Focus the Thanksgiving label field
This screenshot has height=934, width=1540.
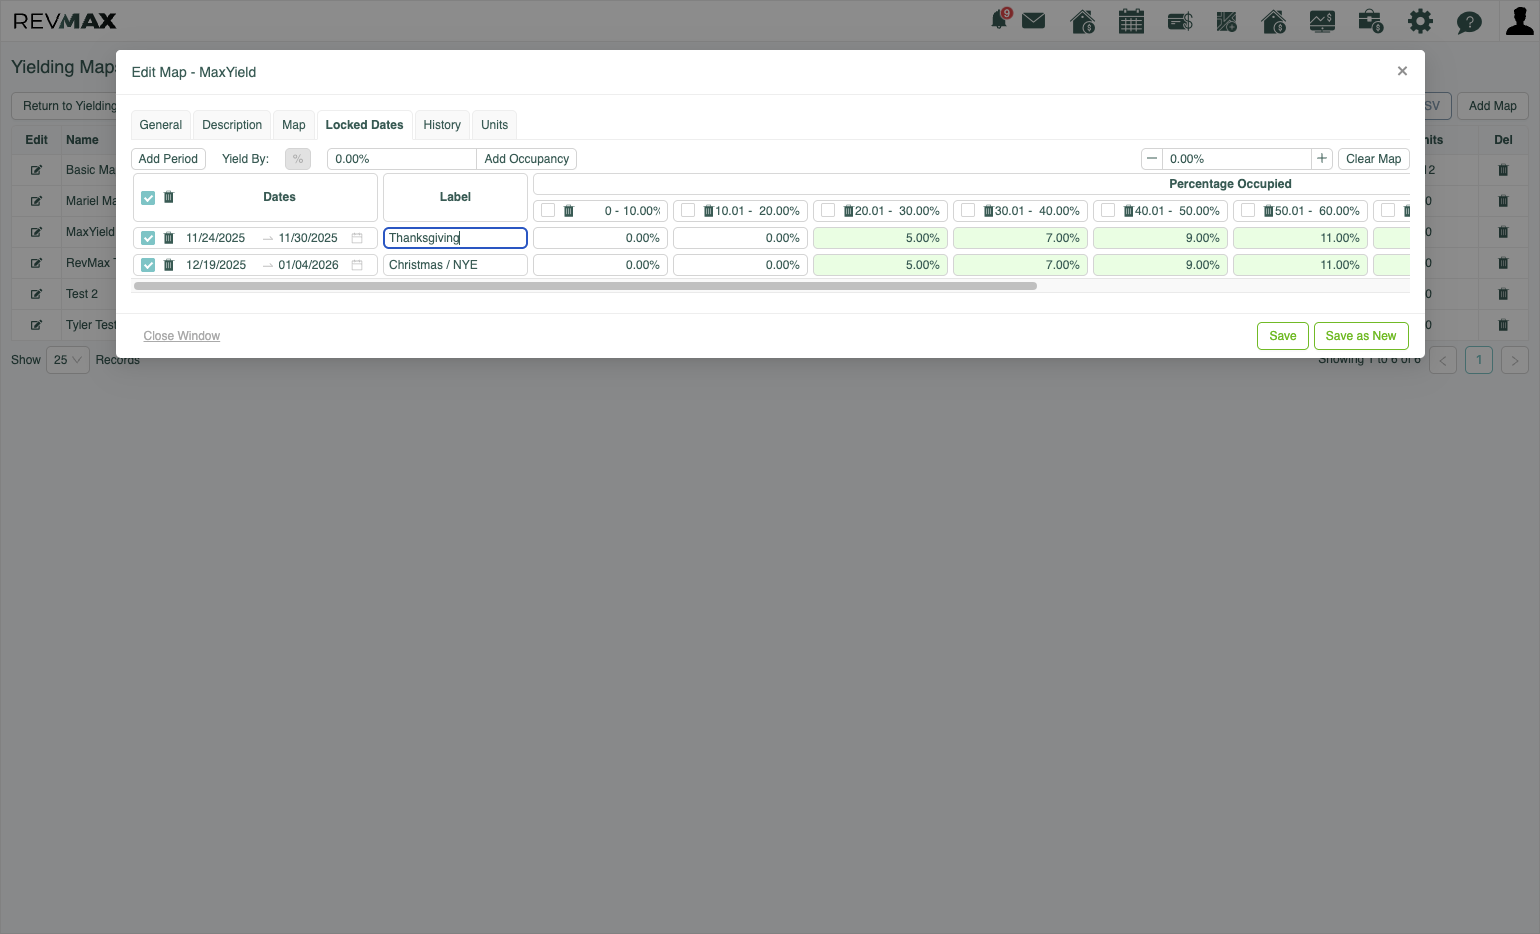click(x=455, y=238)
